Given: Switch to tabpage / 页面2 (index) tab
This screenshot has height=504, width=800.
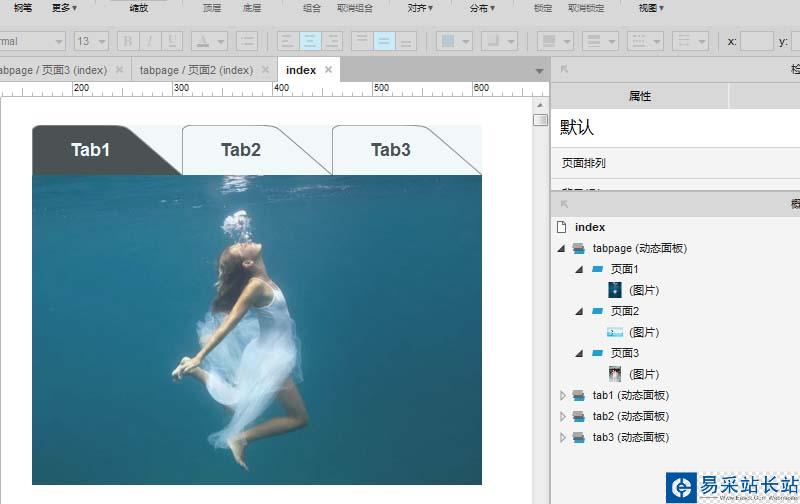Looking at the screenshot, I should (x=196, y=70).
